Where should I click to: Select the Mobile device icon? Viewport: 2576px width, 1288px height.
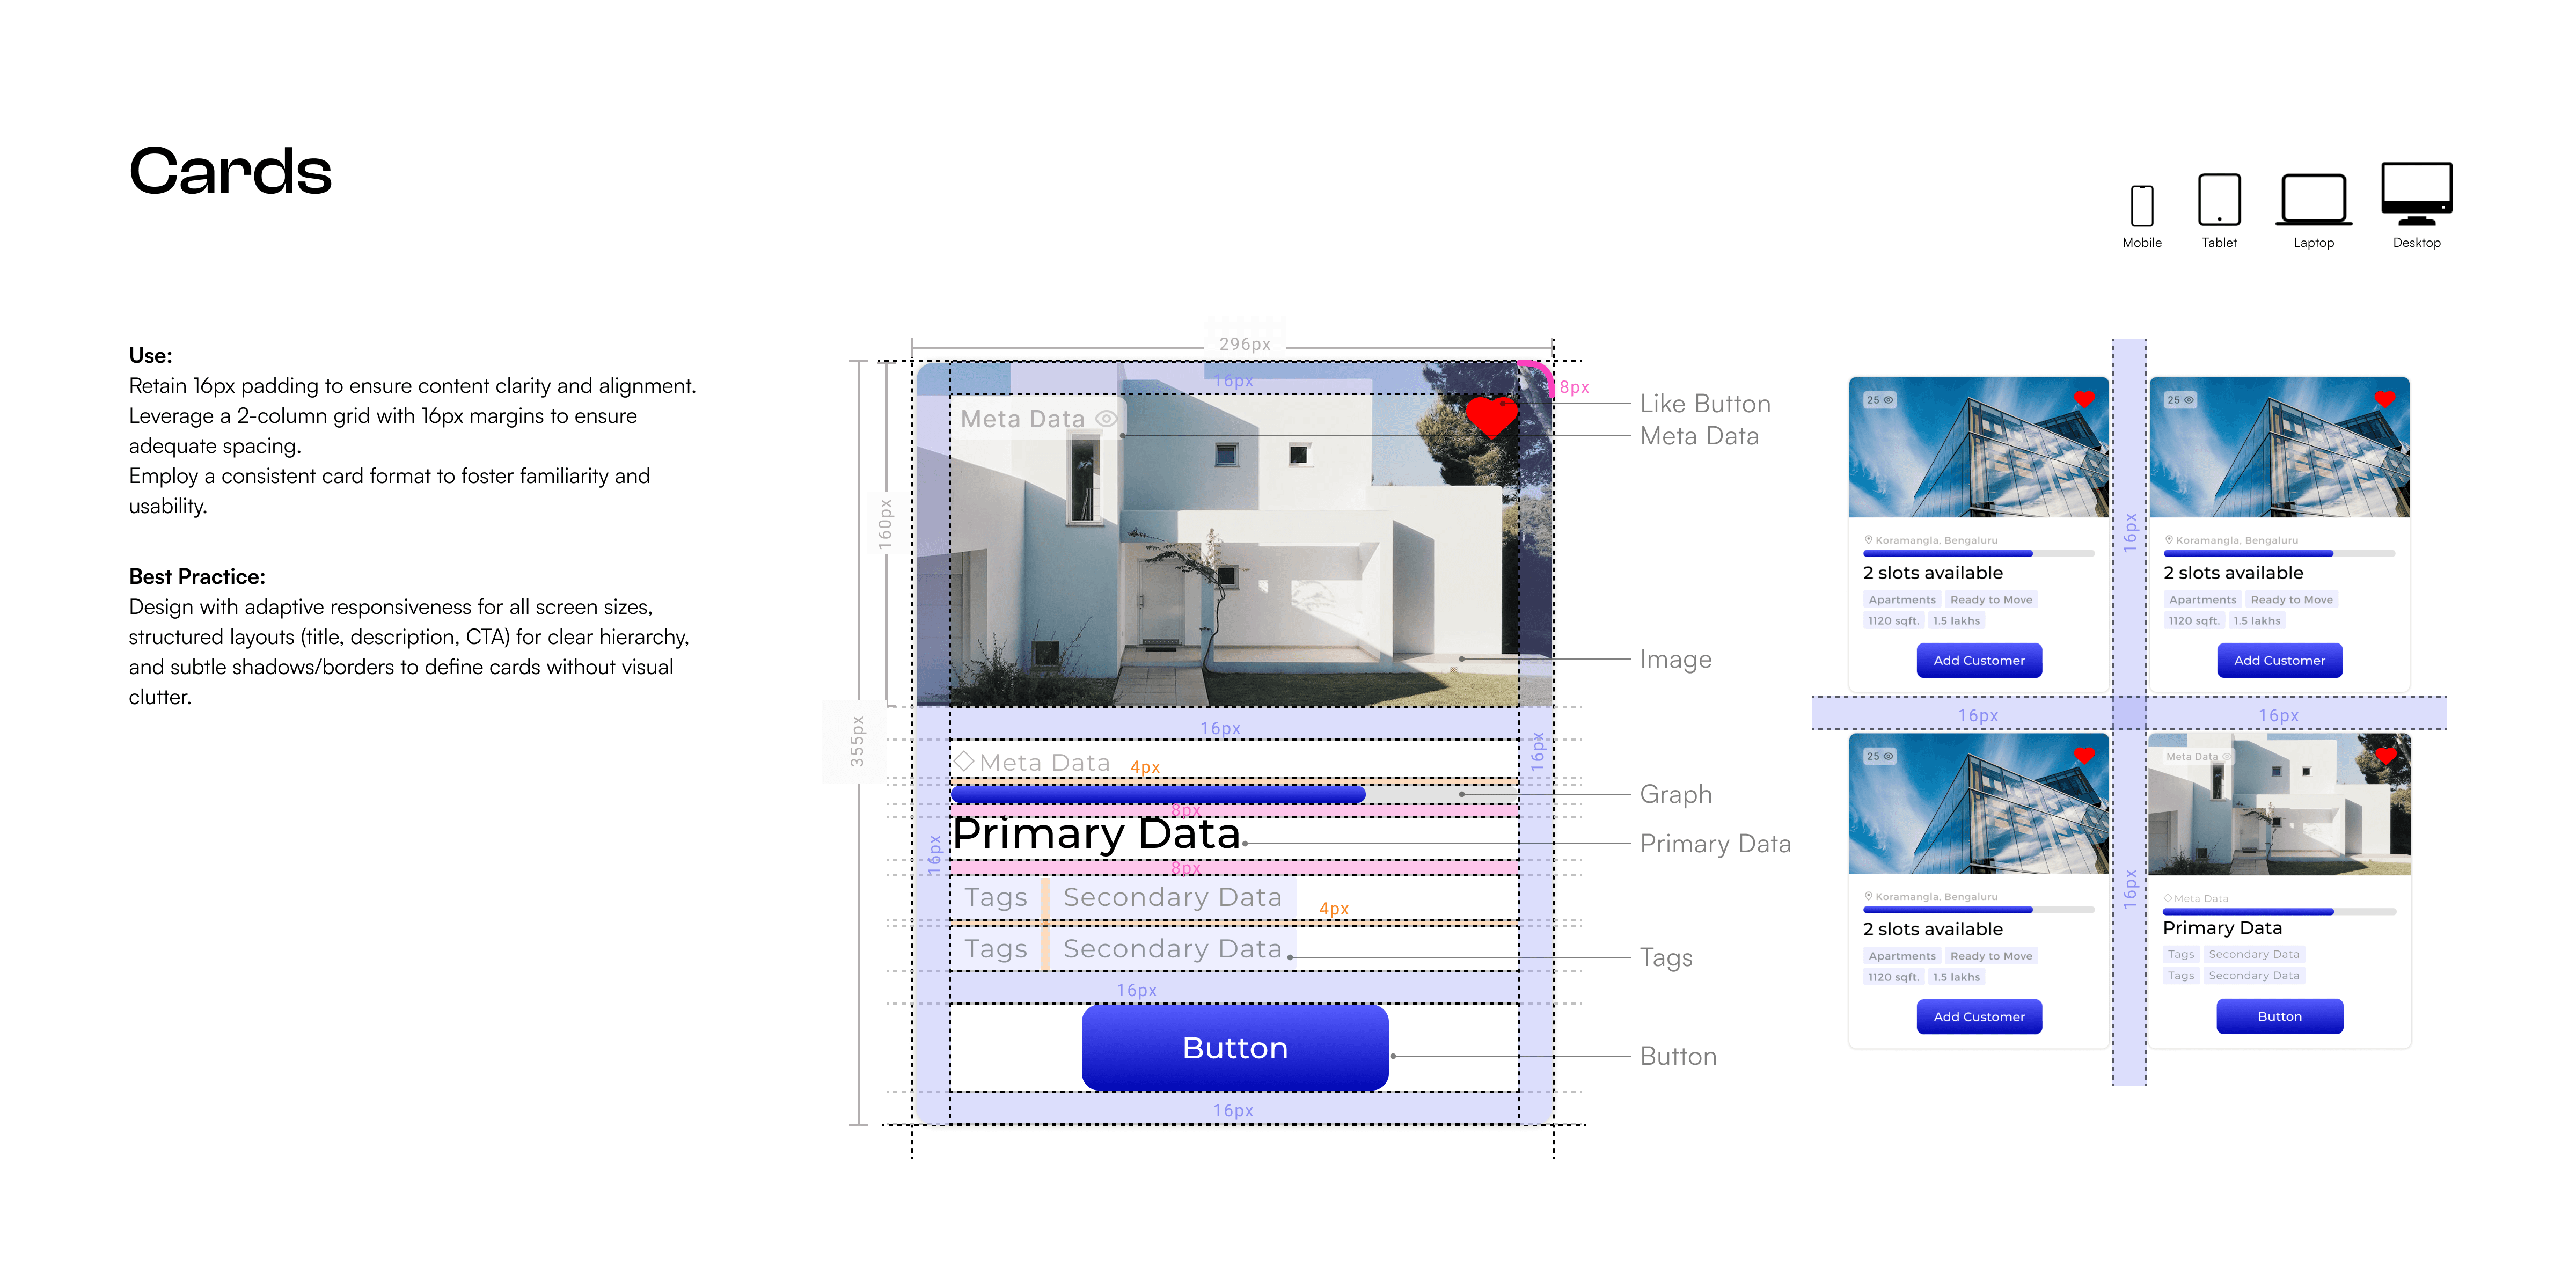click(2141, 205)
